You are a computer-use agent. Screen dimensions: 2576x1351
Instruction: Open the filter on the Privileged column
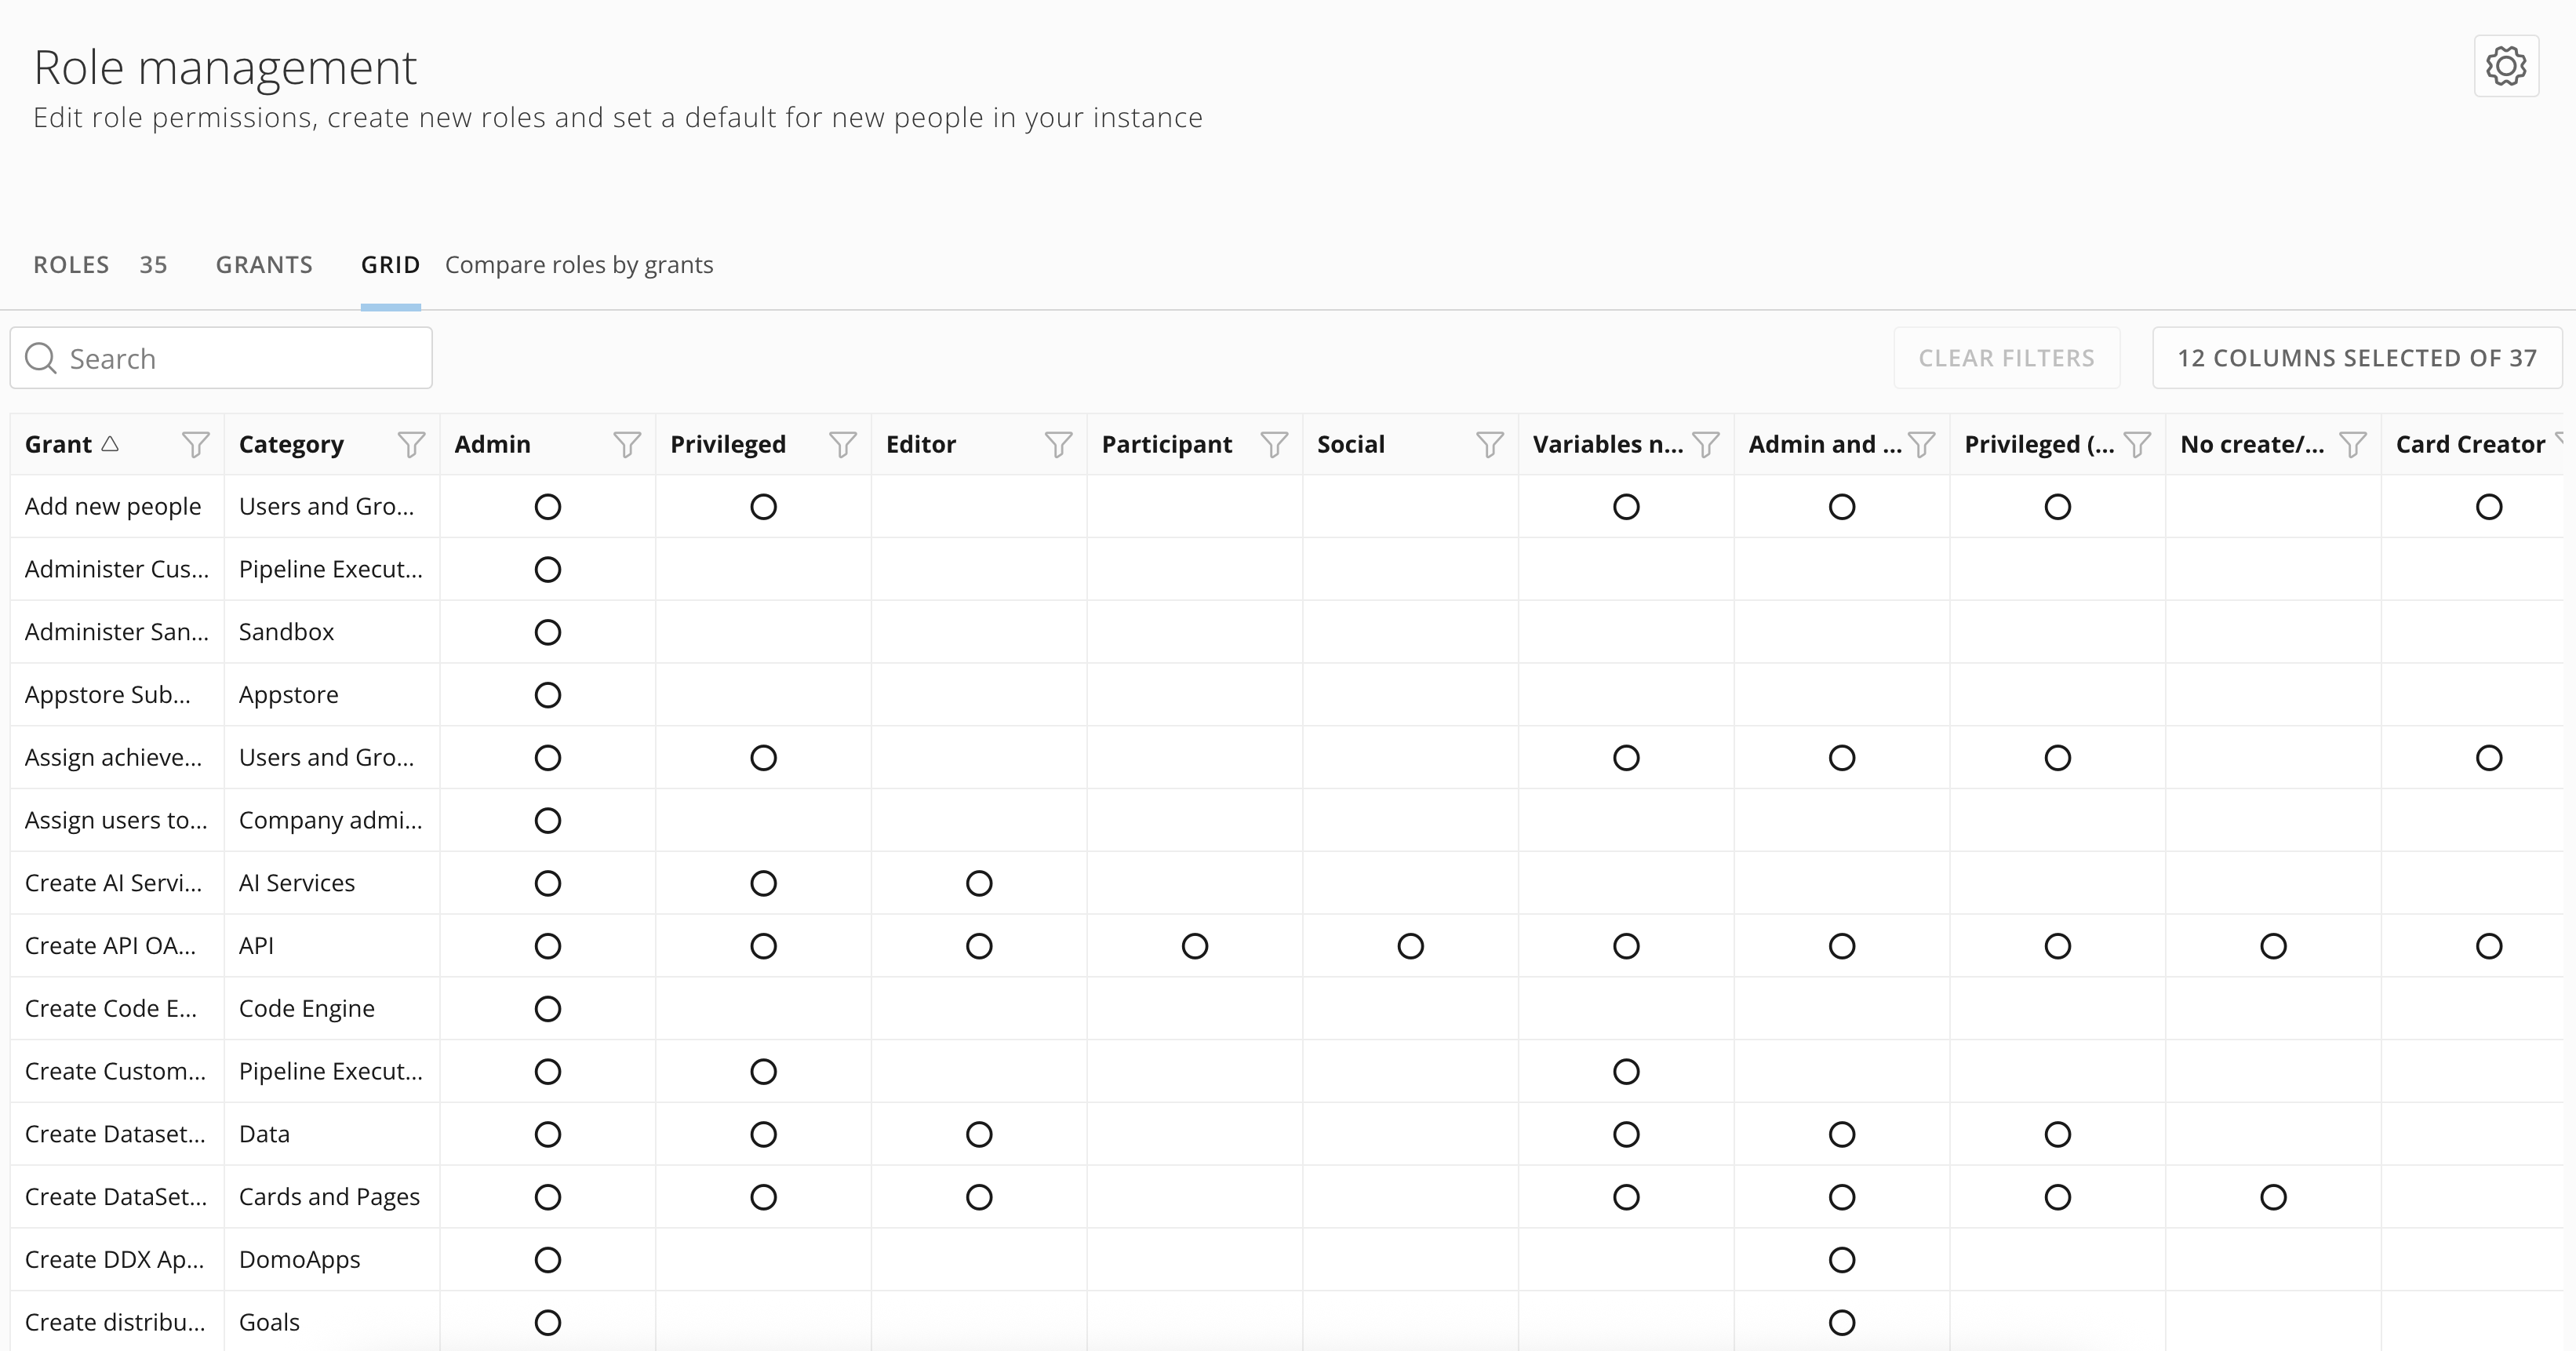pos(843,444)
